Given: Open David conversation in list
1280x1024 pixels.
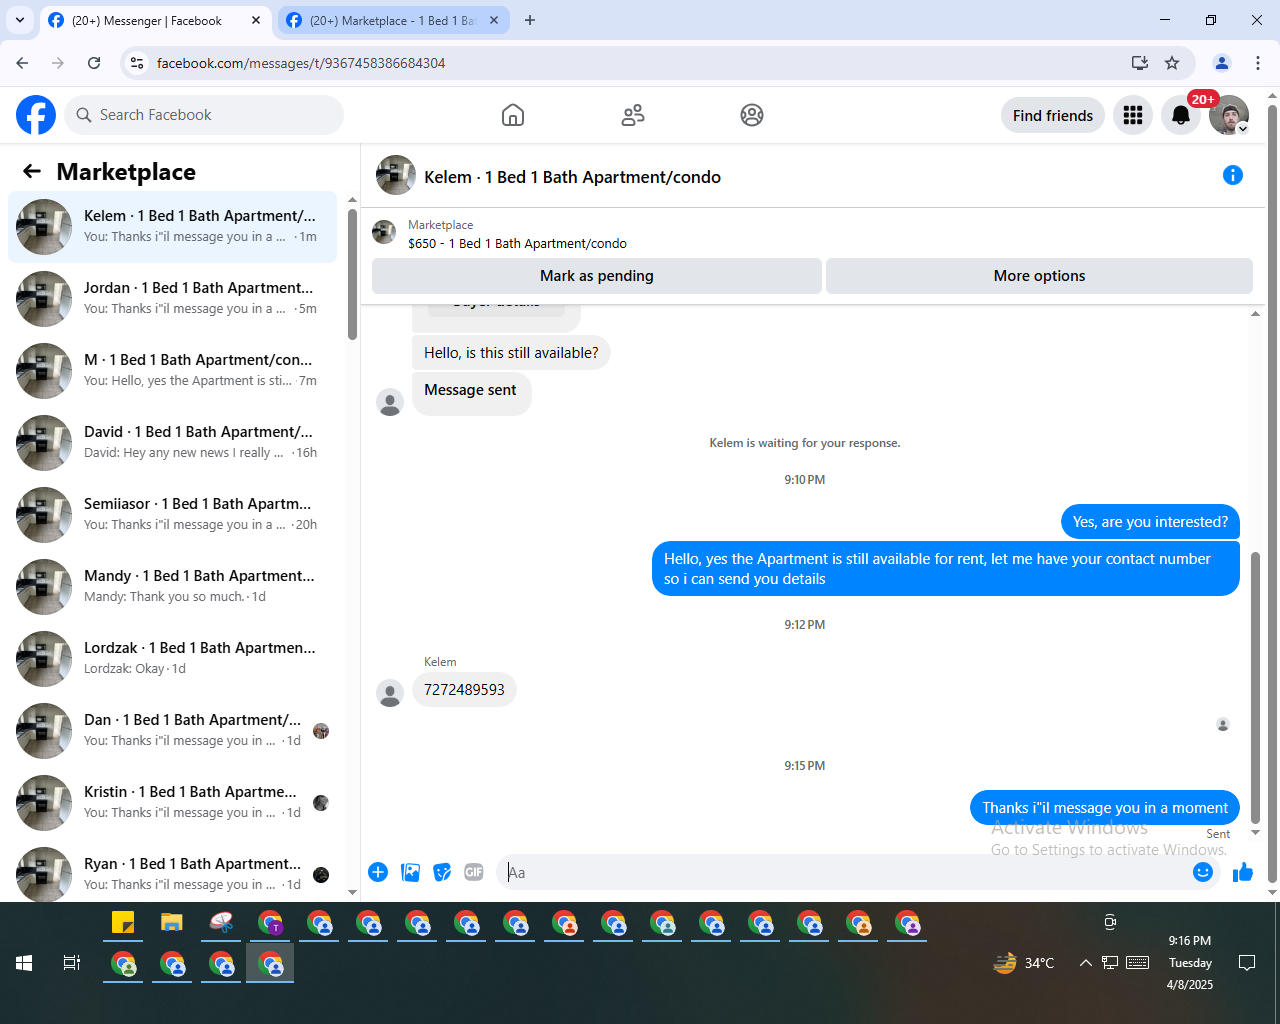Looking at the screenshot, I should click(173, 443).
